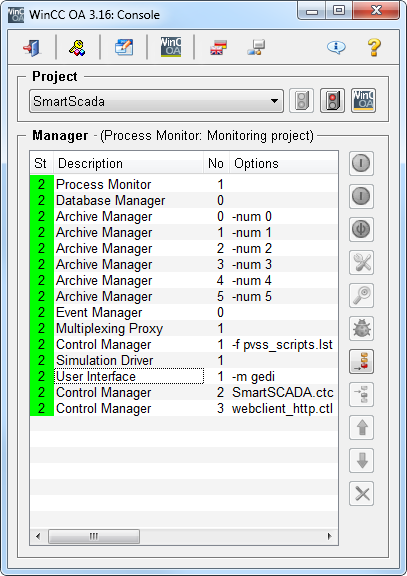This screenshot has width=407, height=576.
Task: Click the window title bar icon
Action: 15,14
